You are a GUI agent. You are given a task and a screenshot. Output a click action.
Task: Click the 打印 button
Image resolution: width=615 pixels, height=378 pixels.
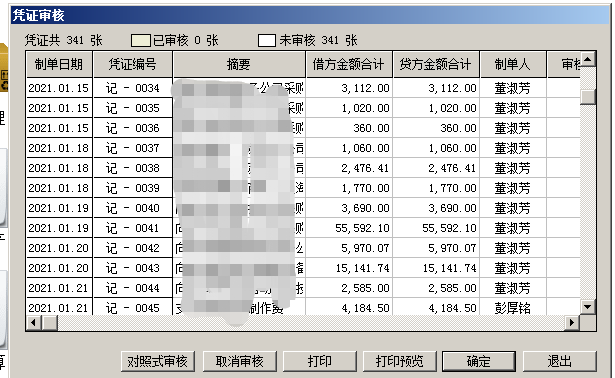[x=320, y=361]
